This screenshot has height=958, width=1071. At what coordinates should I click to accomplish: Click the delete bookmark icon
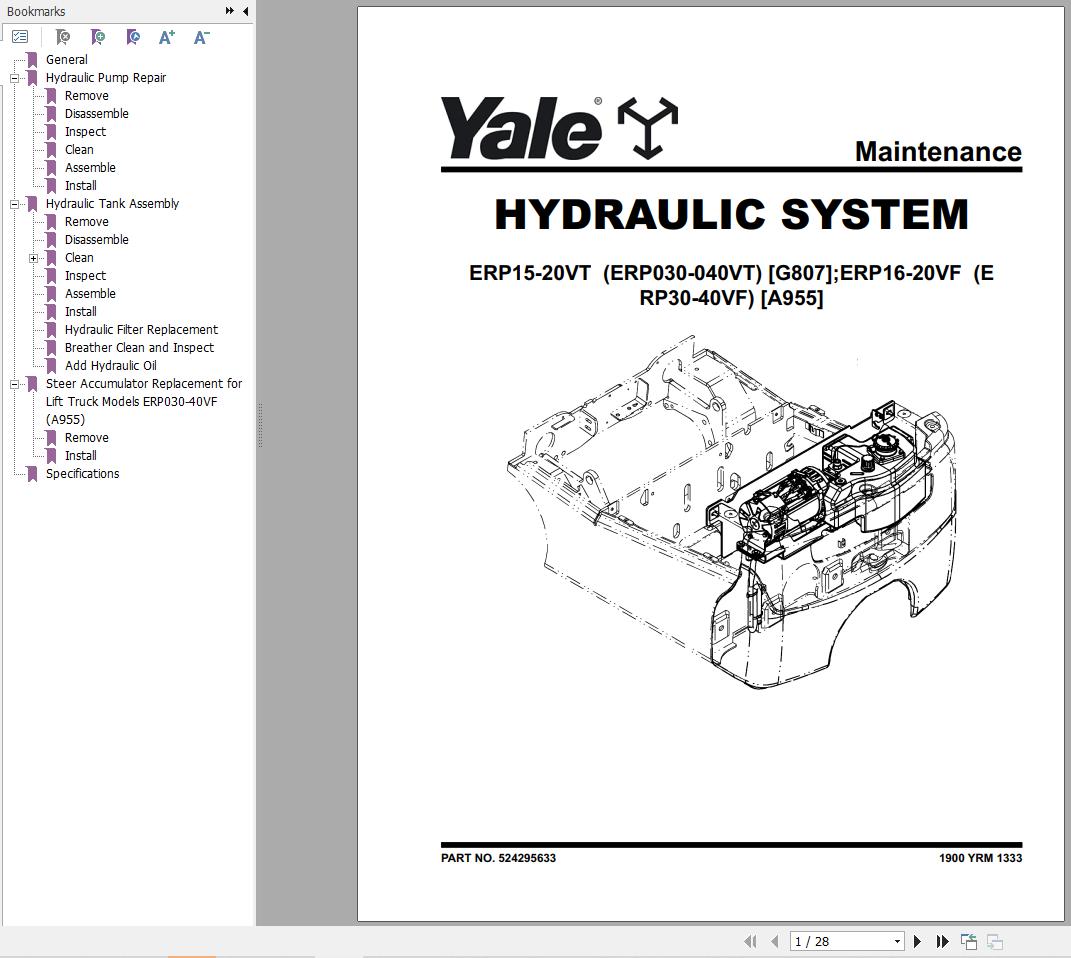(62, 37)
